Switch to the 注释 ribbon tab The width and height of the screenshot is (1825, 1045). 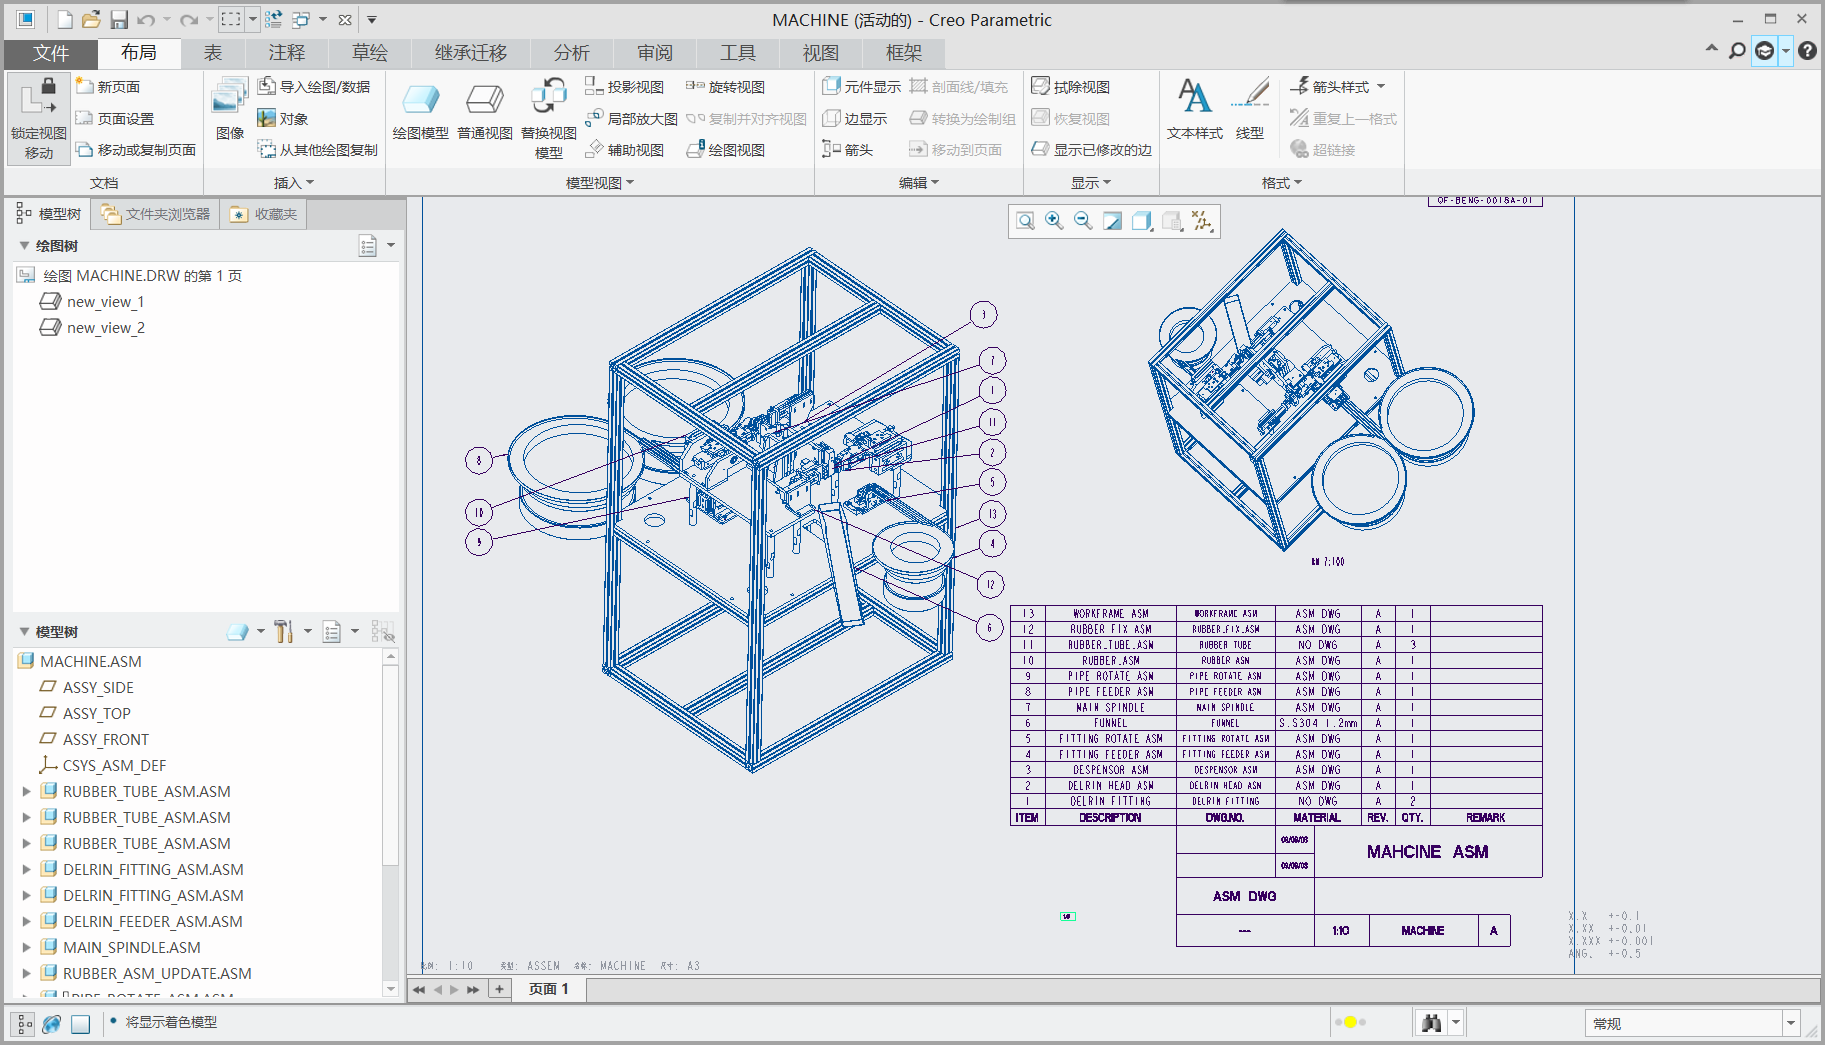pyautogui.click(x=287, y=53)
